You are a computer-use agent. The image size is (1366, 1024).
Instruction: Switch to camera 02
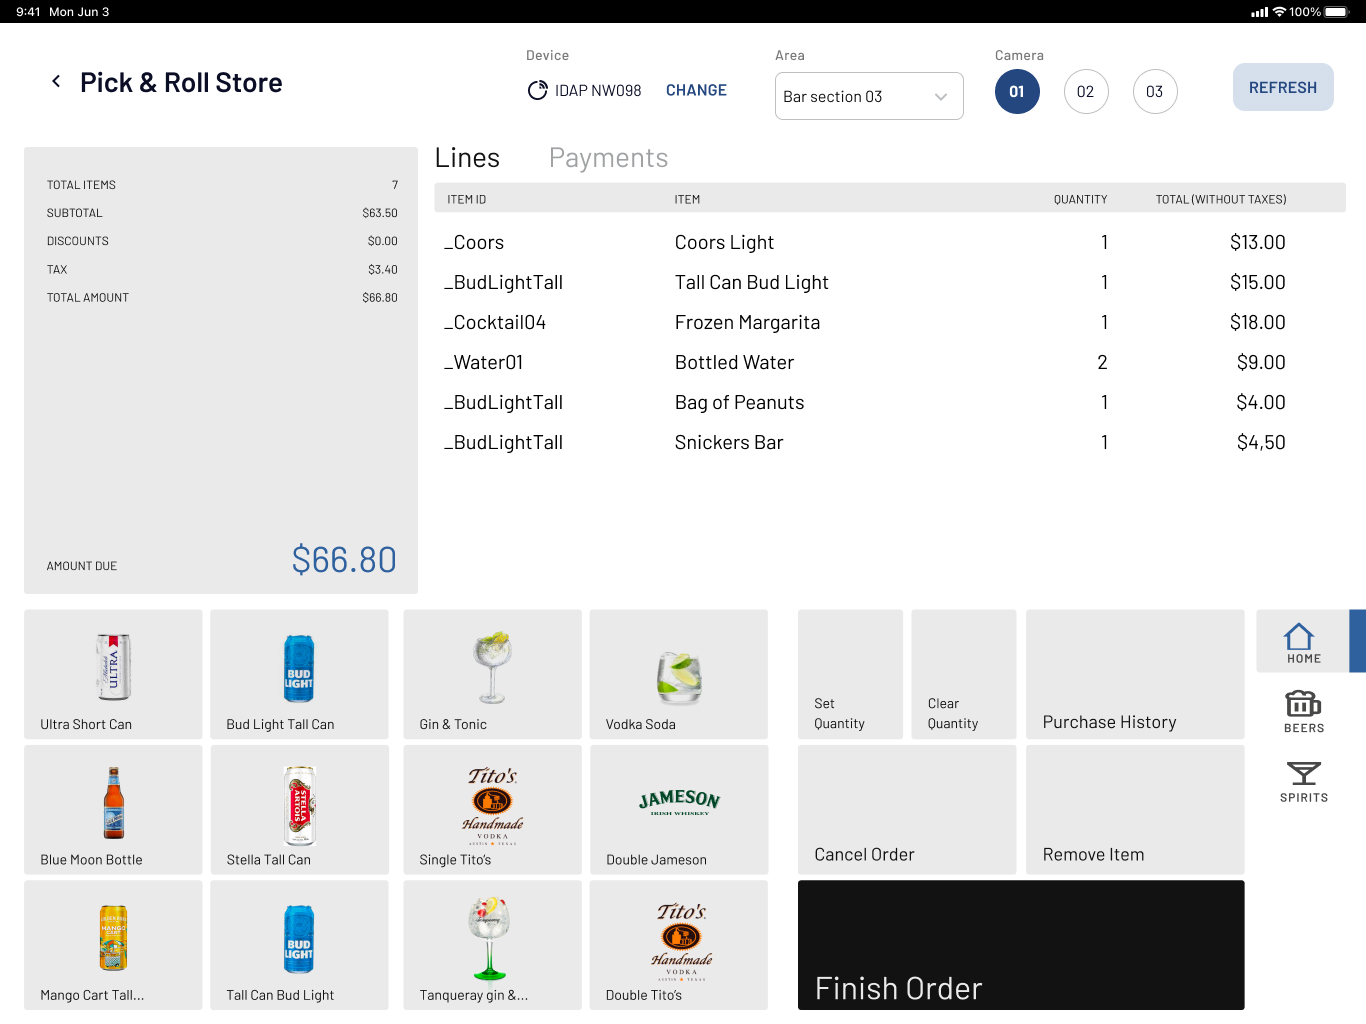[x=1085, y=92]
